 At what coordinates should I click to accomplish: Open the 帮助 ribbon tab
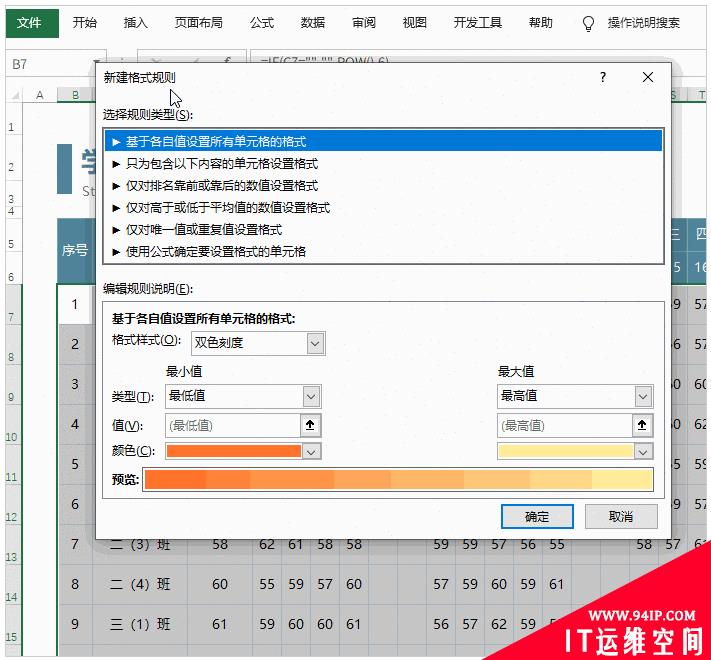541,23
